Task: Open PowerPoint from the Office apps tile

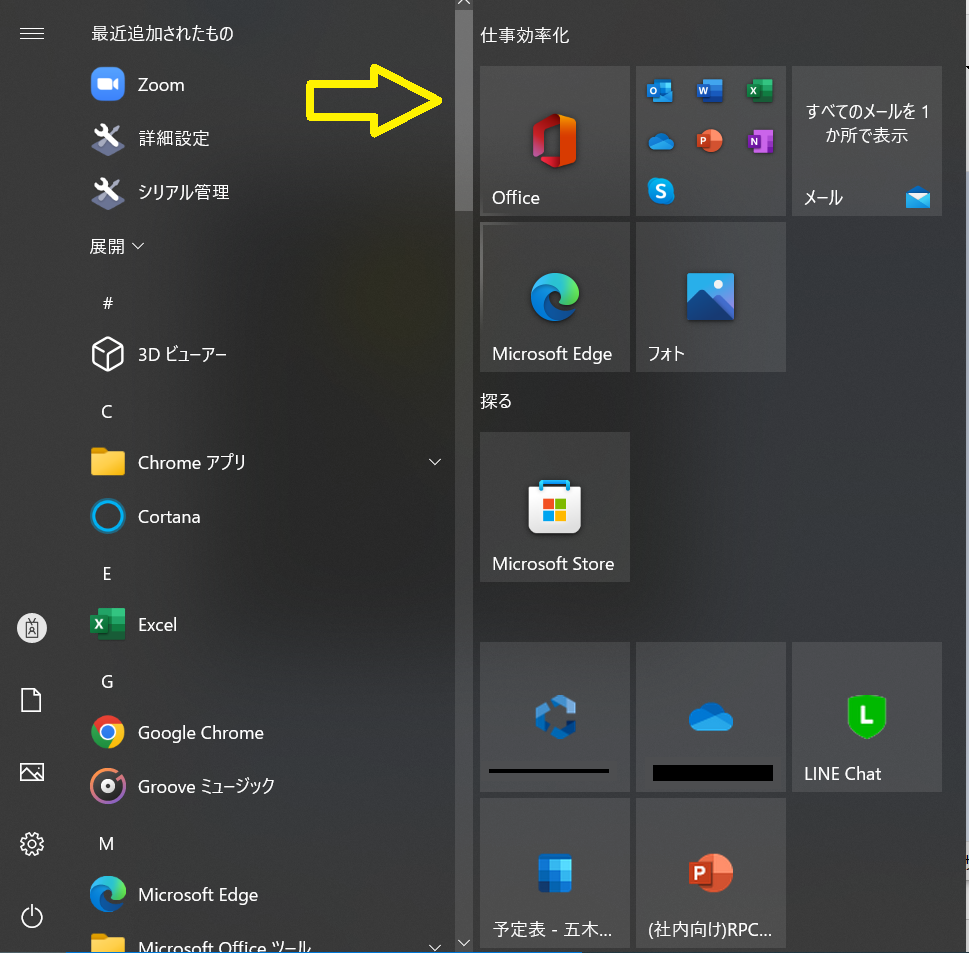Action: tap(710, 141)
